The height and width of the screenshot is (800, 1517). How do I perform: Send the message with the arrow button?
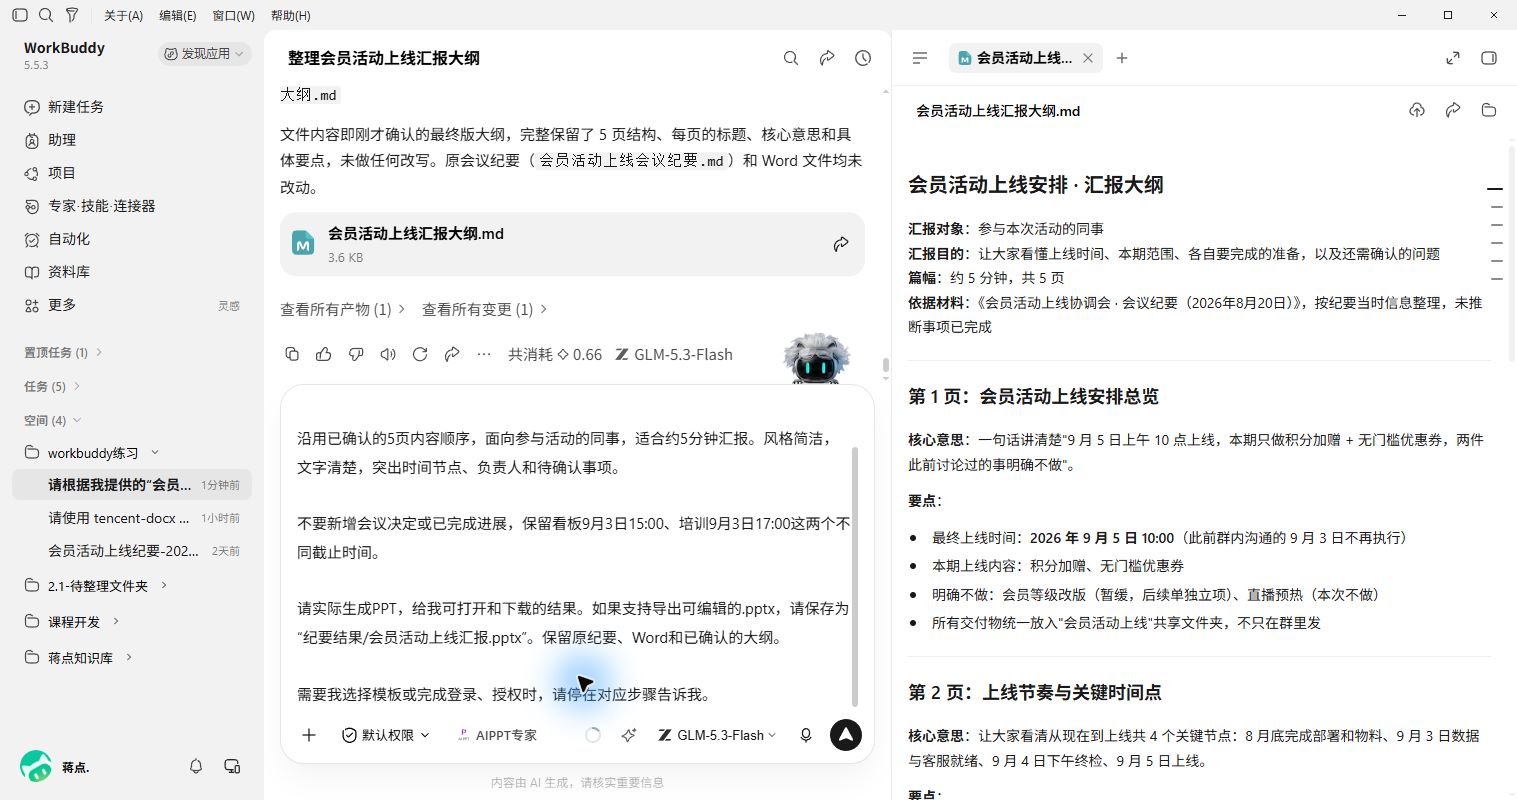click(x=846, y=735)
